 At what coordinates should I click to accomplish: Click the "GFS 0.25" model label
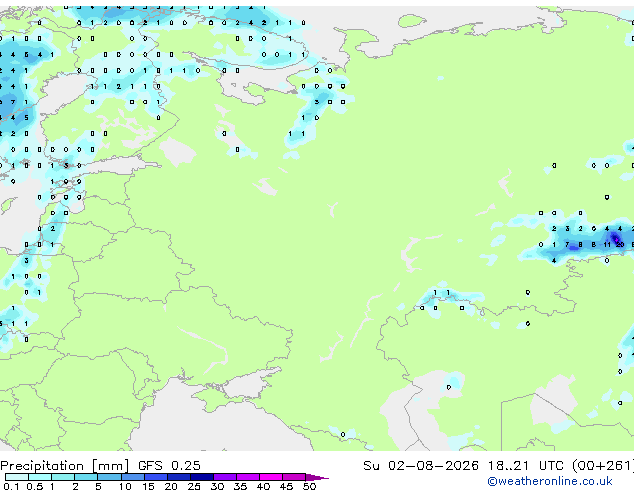point(169,466)
